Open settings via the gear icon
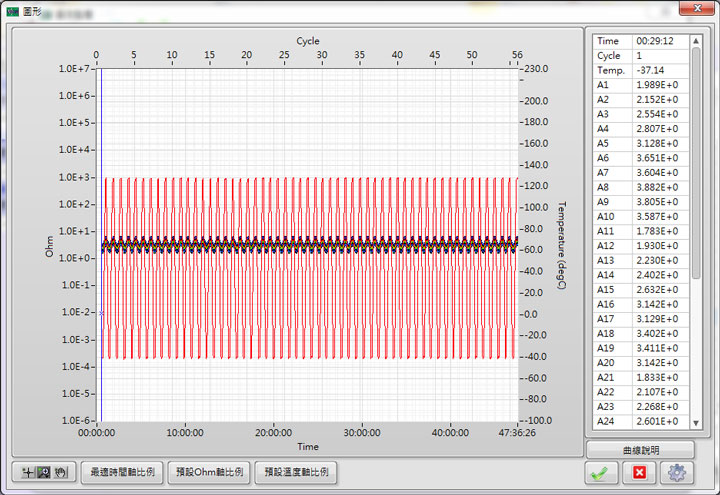 pyautogui.click(x=677, y=472)
